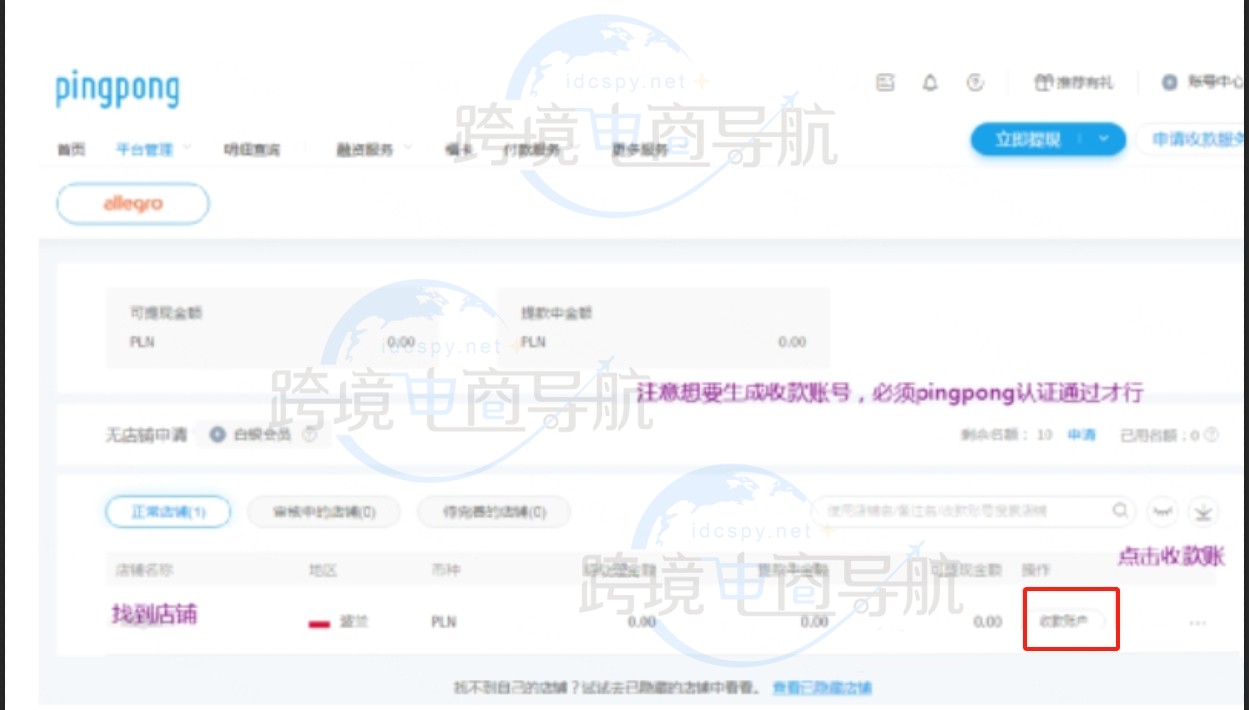
Task: Click the download icon right of the search box
Action: 1204,513
